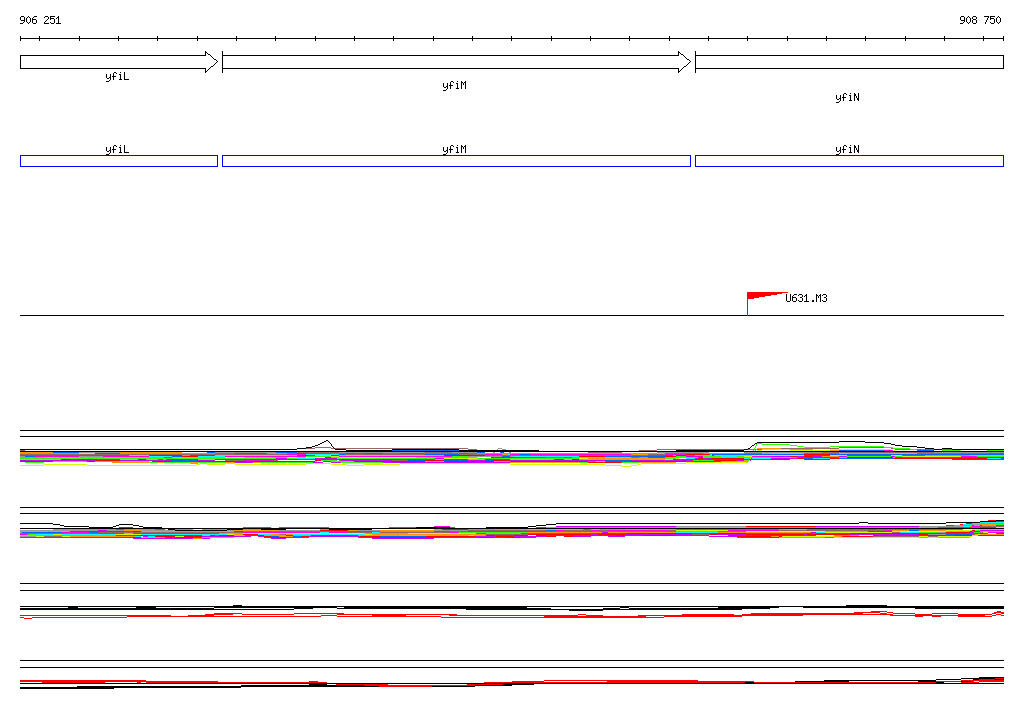Select the blue yfiN annotation box

[x=850, y=161]
